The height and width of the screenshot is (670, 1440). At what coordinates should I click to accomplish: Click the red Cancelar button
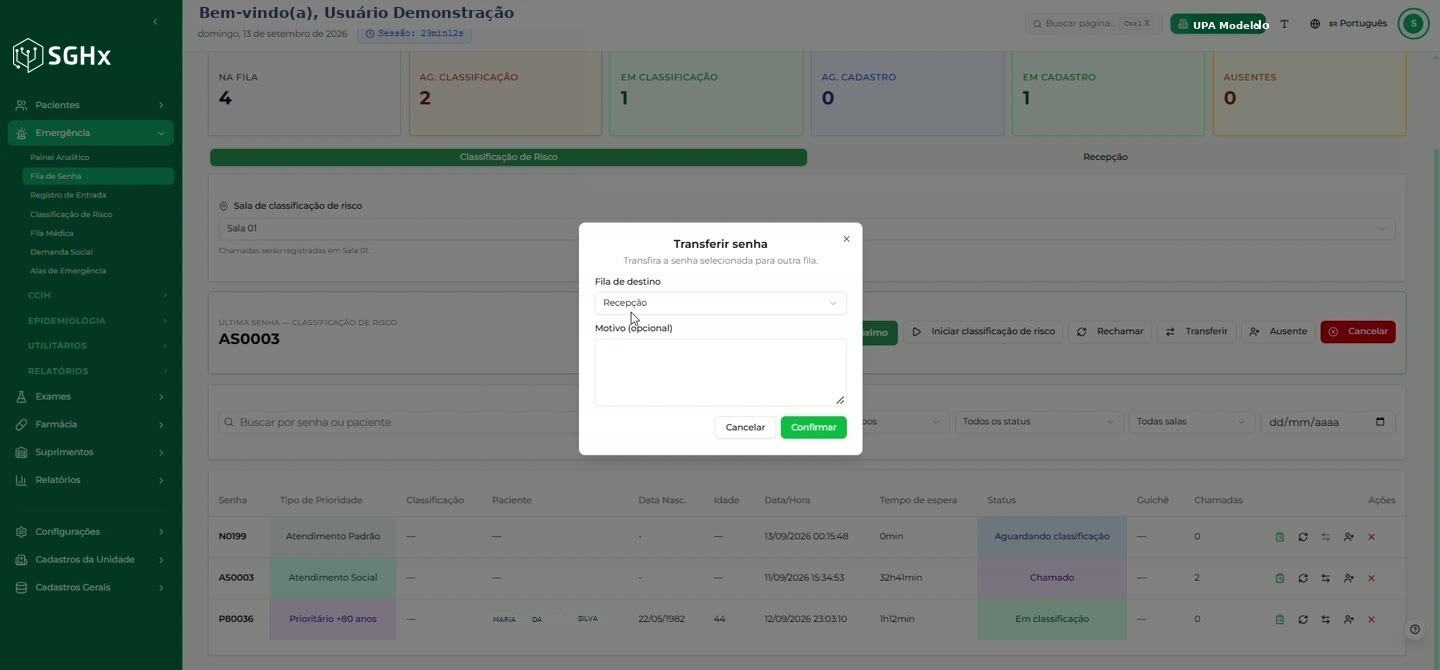click(x=1358, y=332)
